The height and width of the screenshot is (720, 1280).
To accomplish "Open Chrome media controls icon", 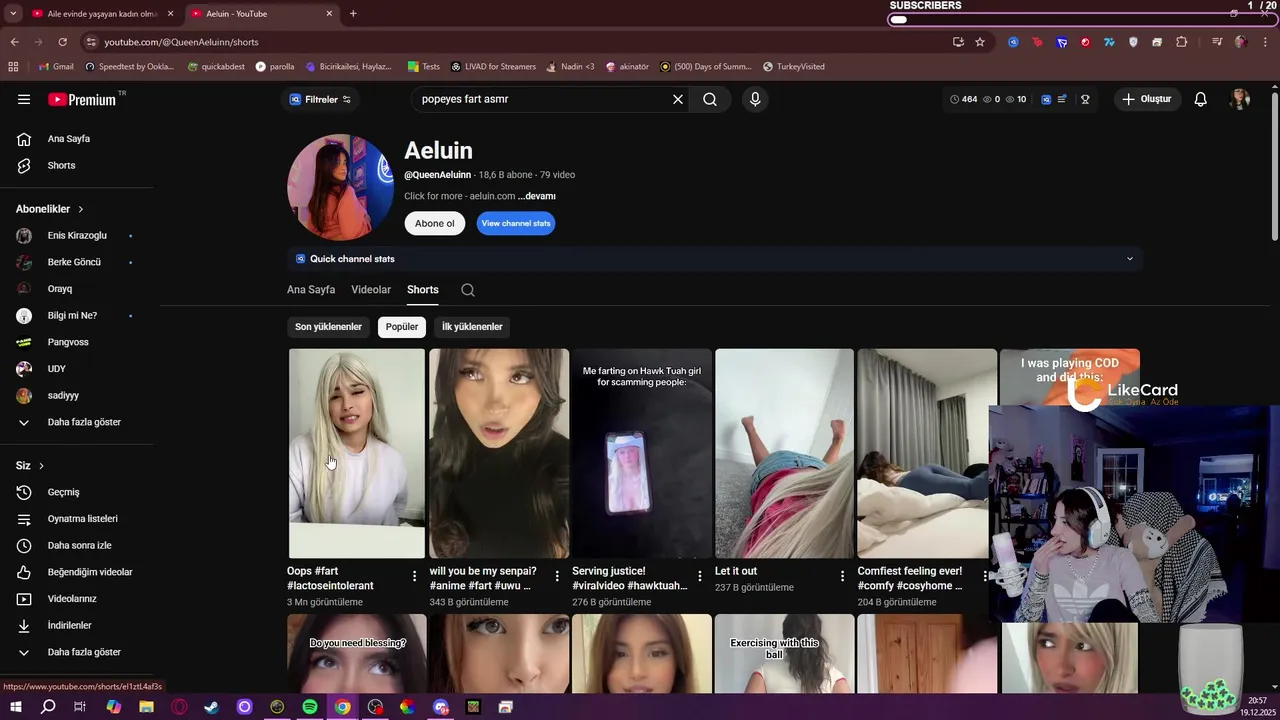I will click(x=1217, y=42).
